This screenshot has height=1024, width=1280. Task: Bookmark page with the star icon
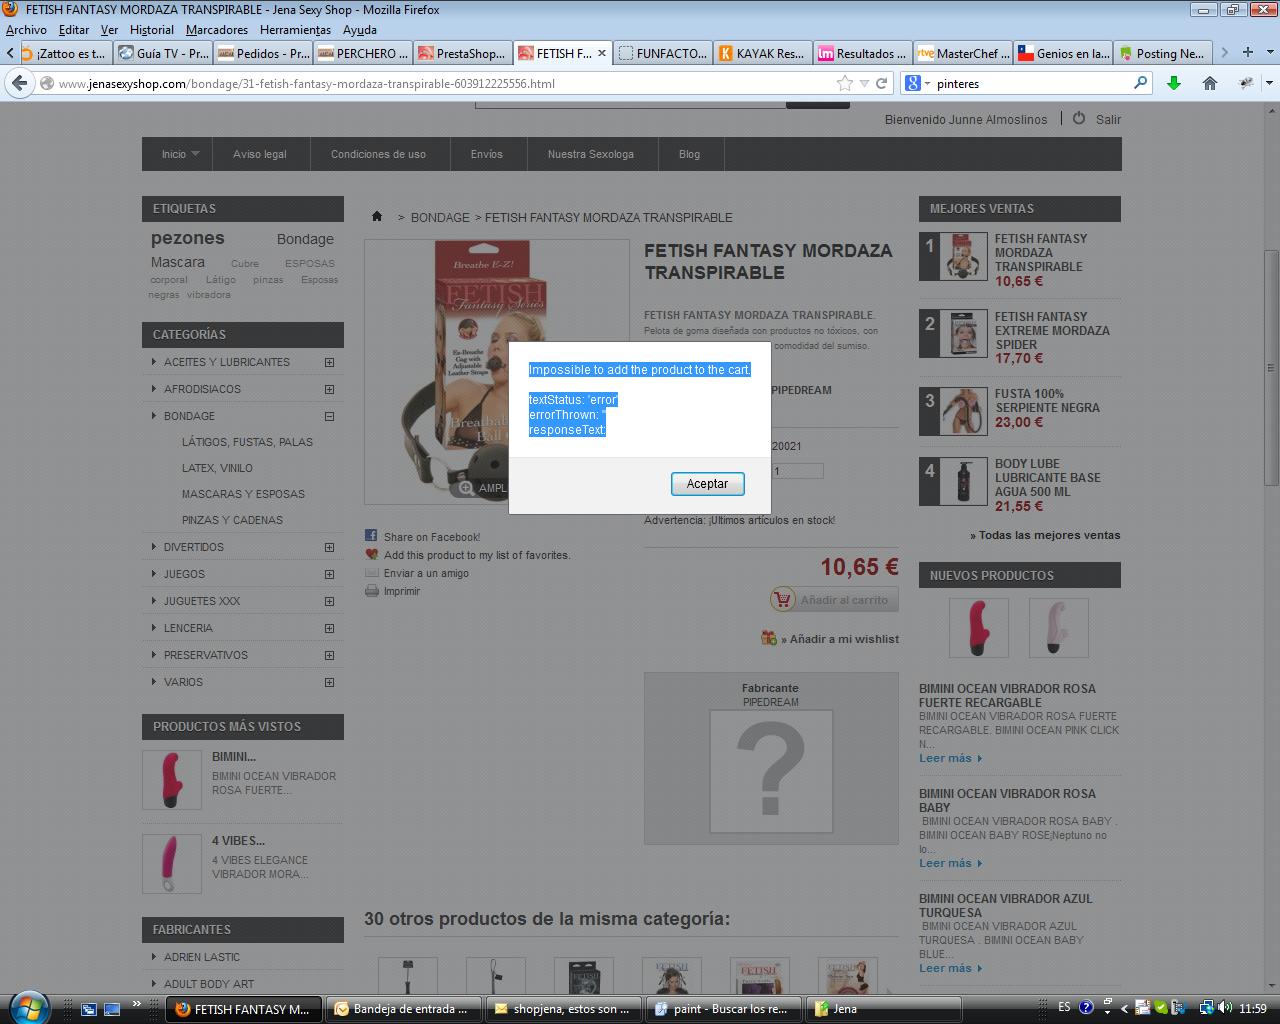click(845, 84)
